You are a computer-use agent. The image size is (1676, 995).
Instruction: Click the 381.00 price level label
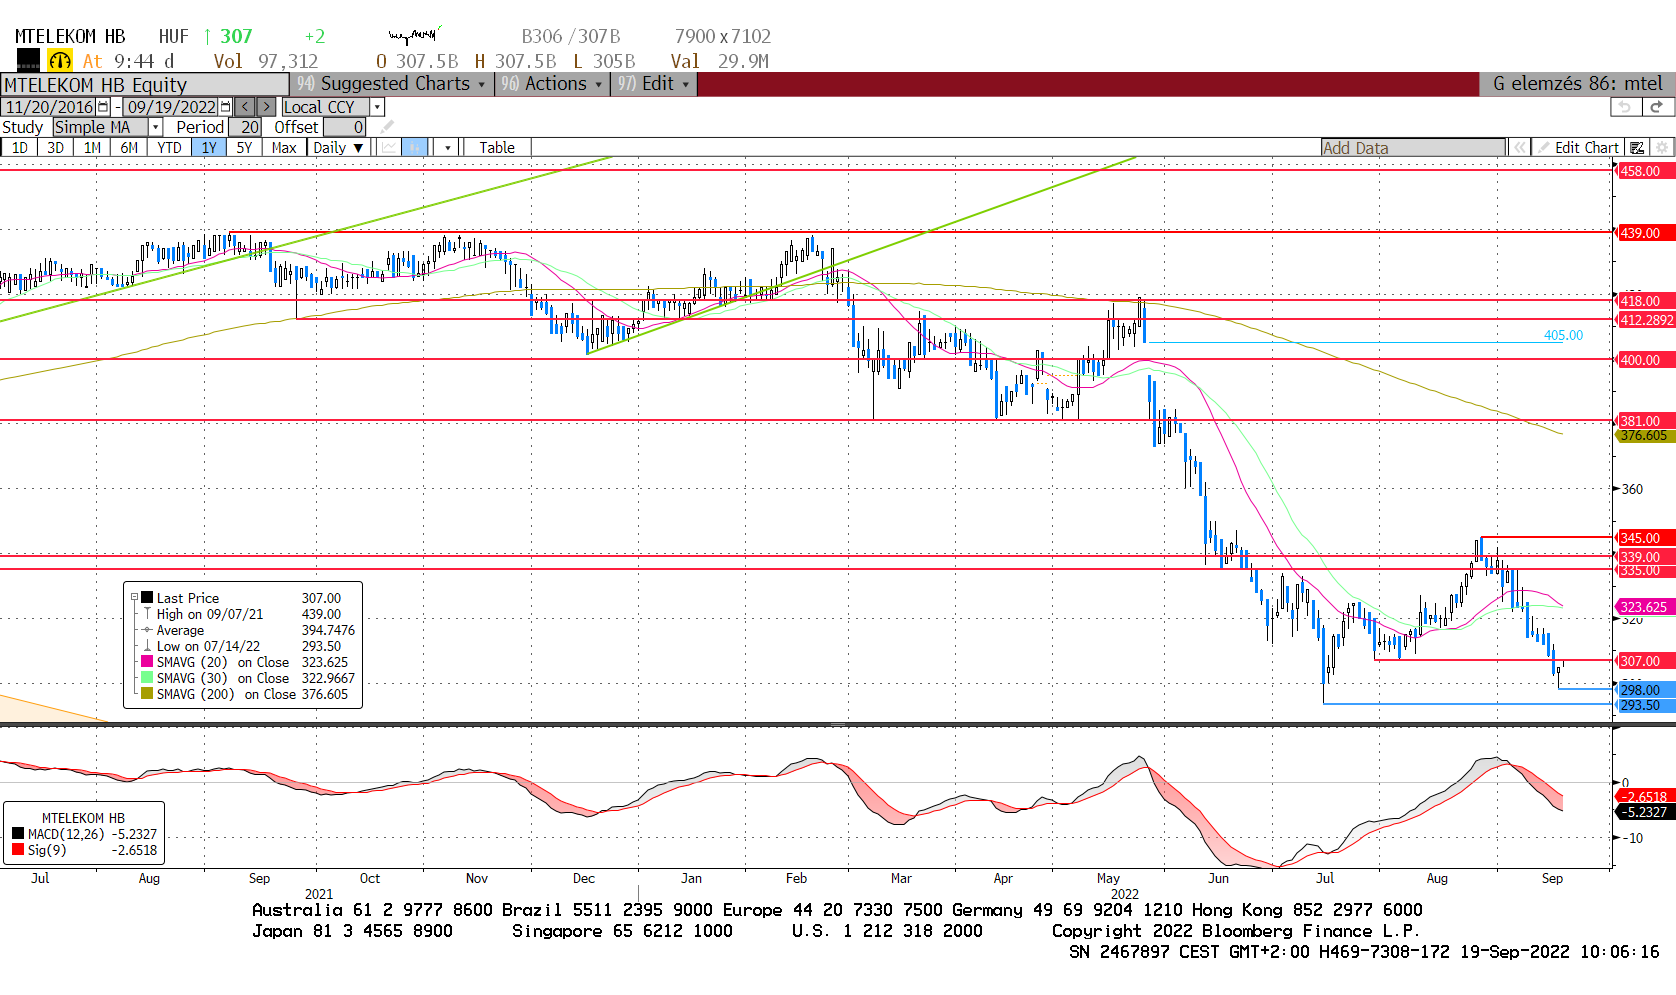point(1645,421)
